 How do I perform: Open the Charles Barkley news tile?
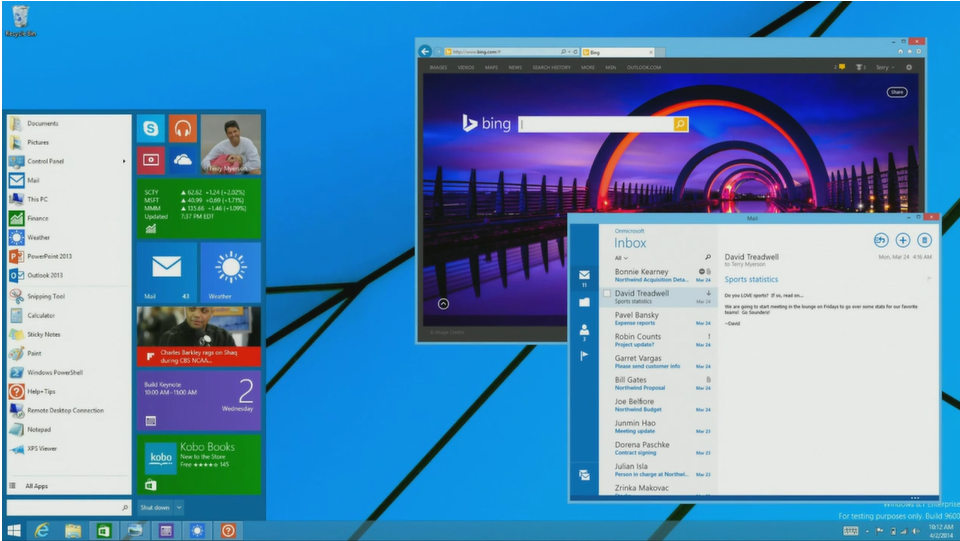(199, 336)
